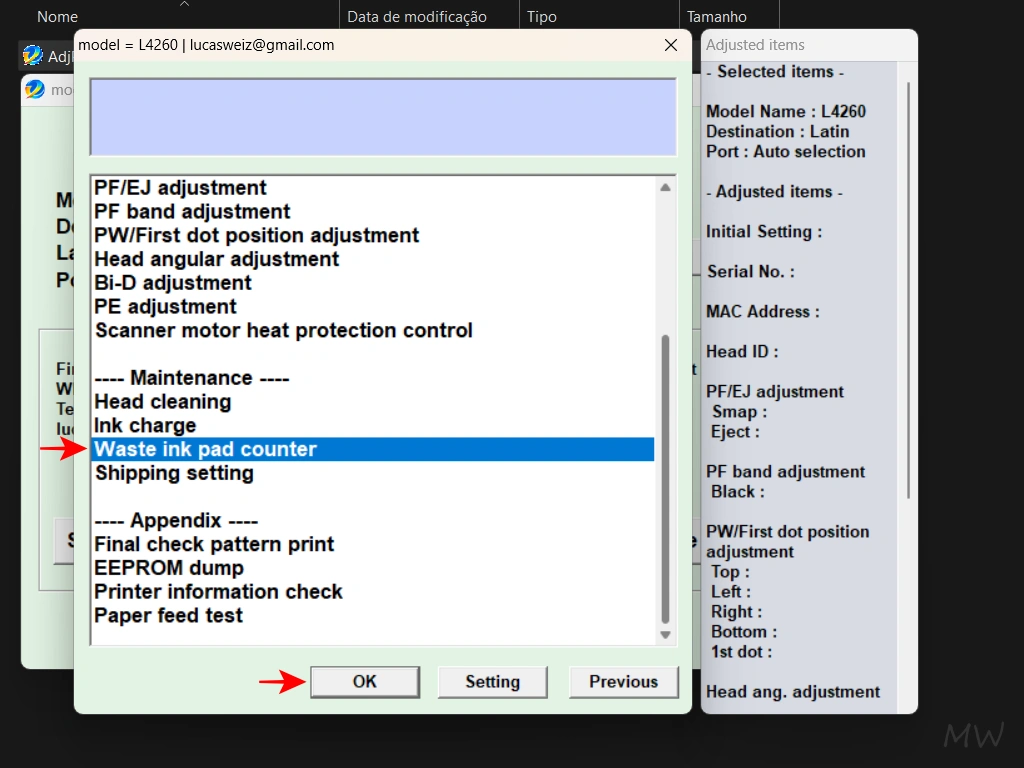Viewport: 1024px width, 768px height.
Task: Select Scanner motor heat protection control
Action: [x=283, y=331]
